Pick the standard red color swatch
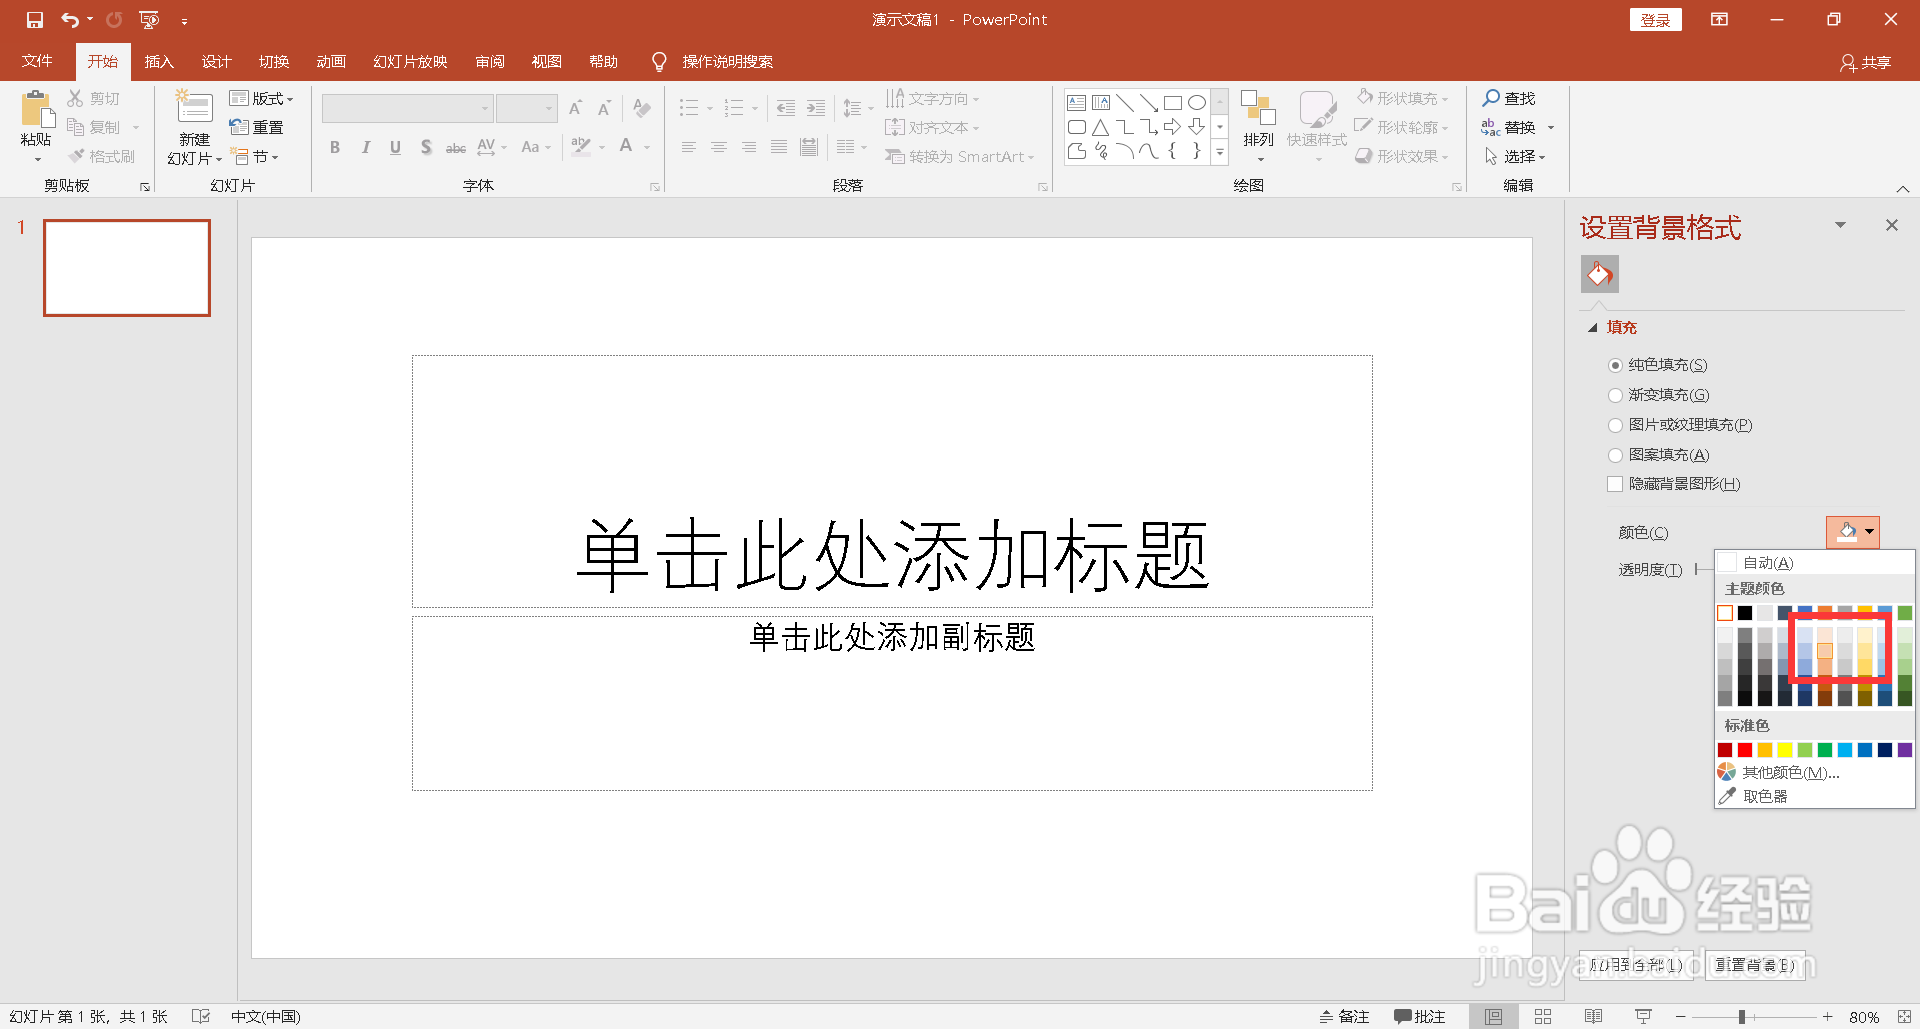Viewport: 1920px width, 1029px height. click(x=1745, y=750)
